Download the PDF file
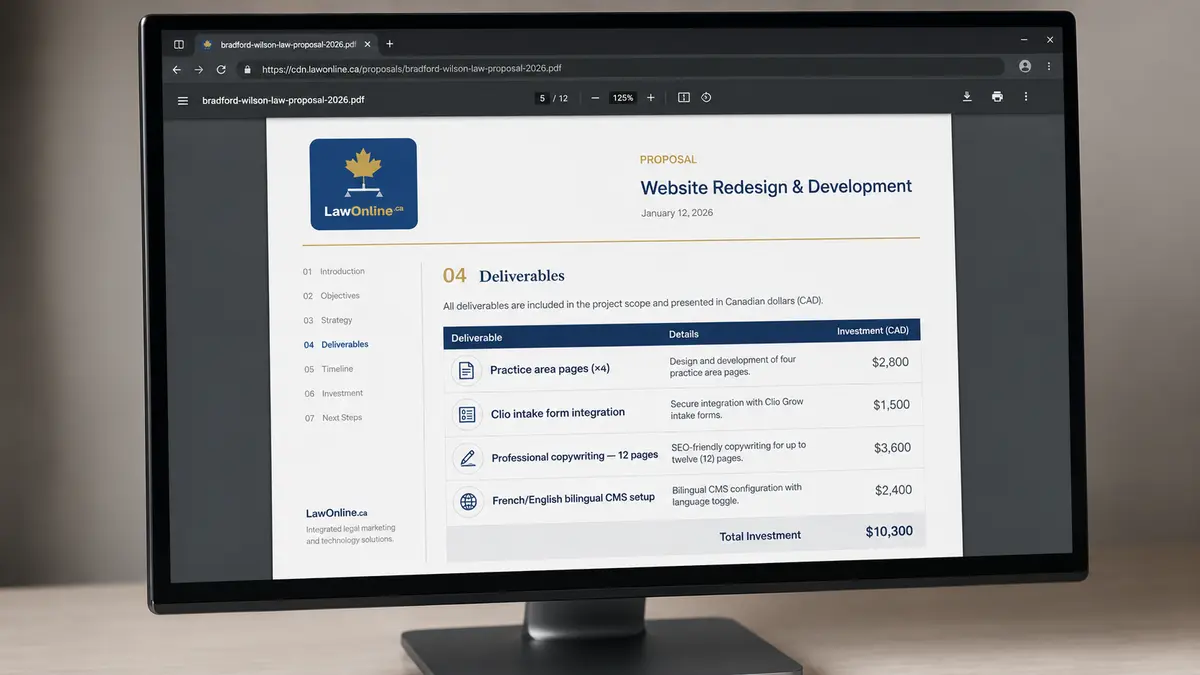1200x675 pixels. click(x=967, y=97)
